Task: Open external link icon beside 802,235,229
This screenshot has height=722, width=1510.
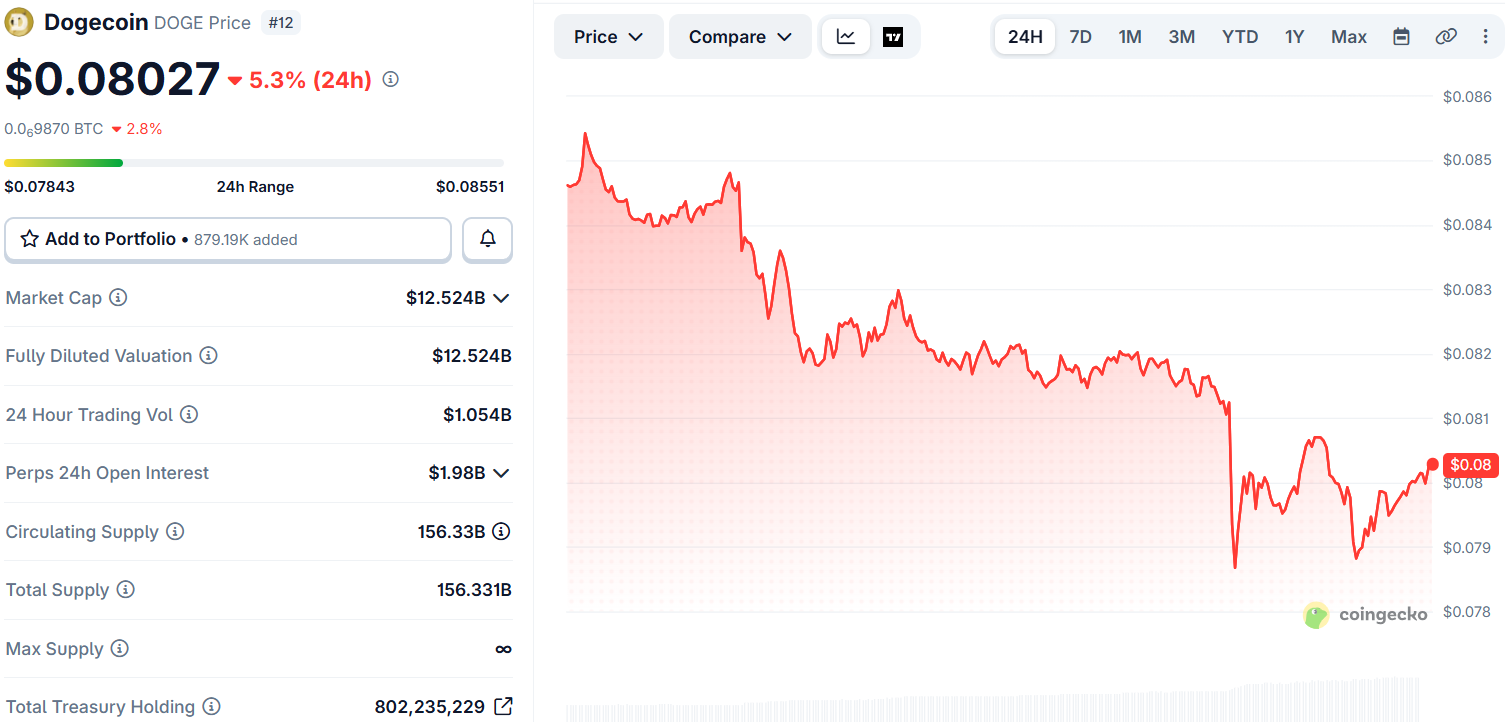Action: pyautogui.click(x=503, y=706)
